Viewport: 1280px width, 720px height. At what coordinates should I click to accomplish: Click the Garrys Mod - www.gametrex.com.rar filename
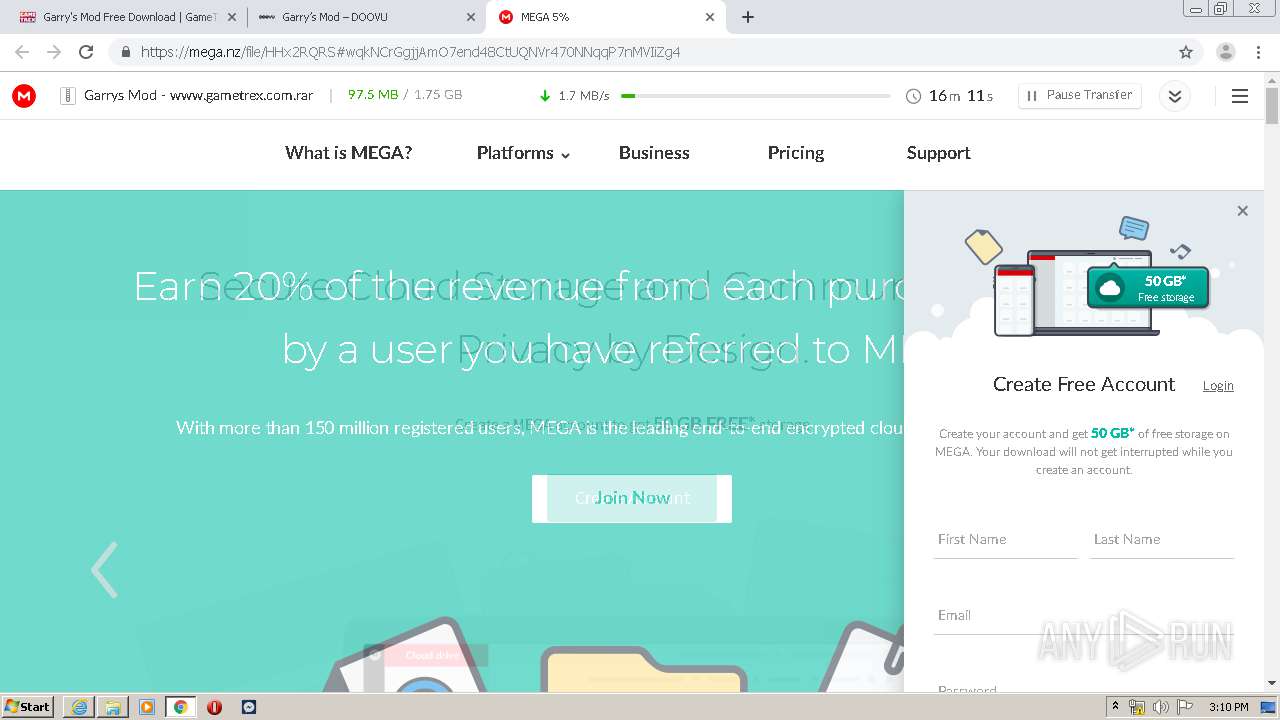tap(198, 95)
